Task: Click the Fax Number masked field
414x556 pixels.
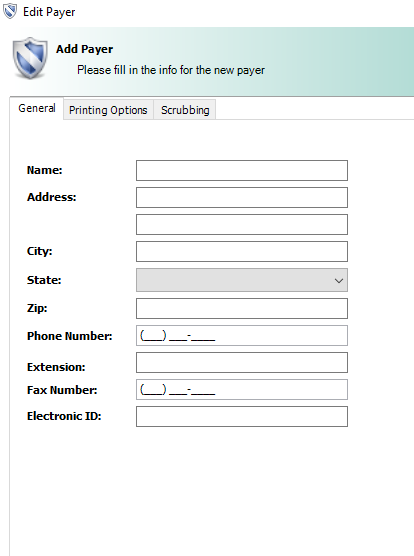Action: (x=242, y=389)
